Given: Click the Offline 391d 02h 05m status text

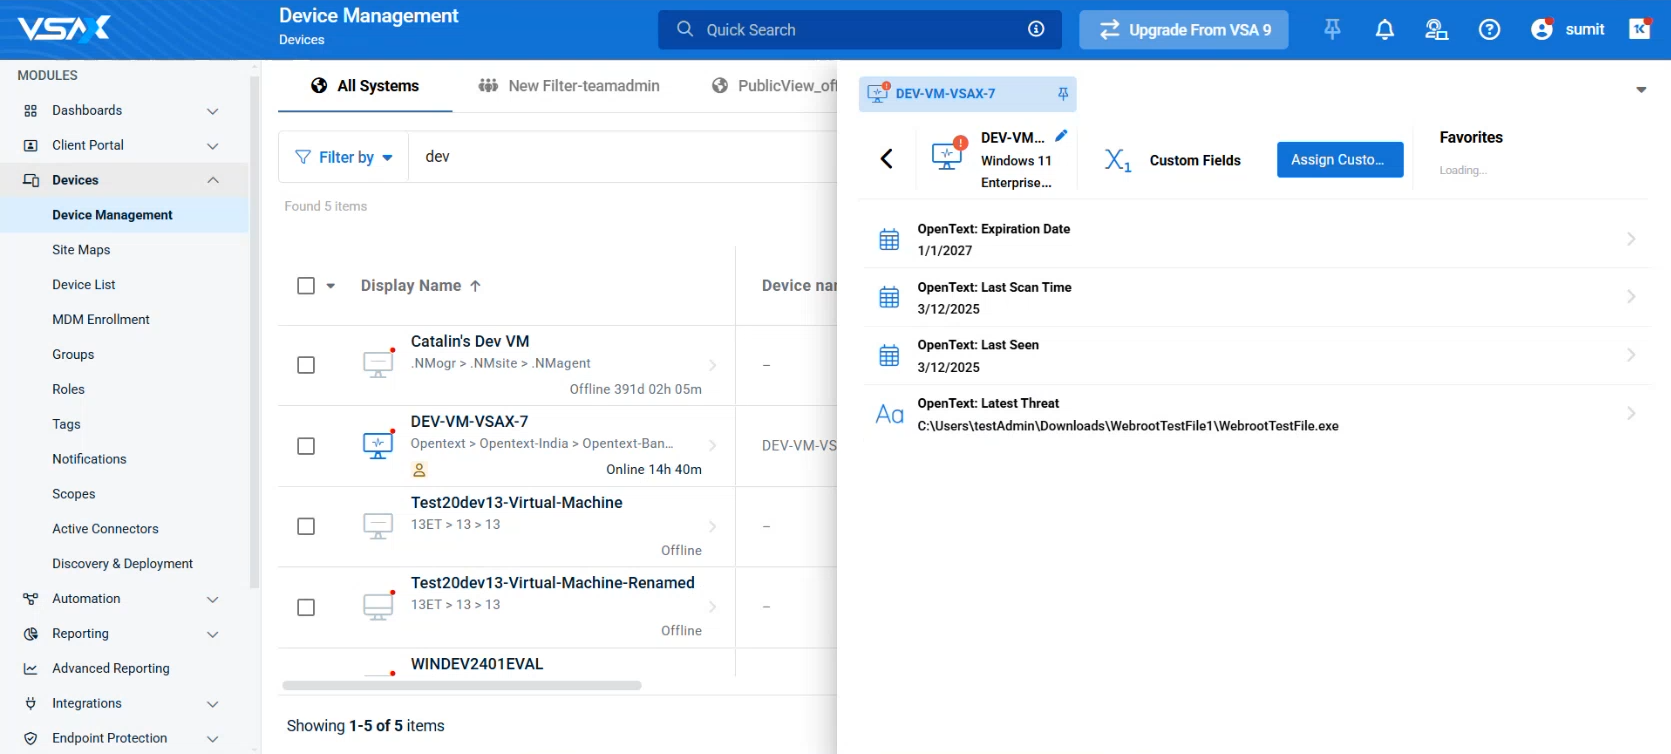Looking at the screenshot, I should click(636, 390).
